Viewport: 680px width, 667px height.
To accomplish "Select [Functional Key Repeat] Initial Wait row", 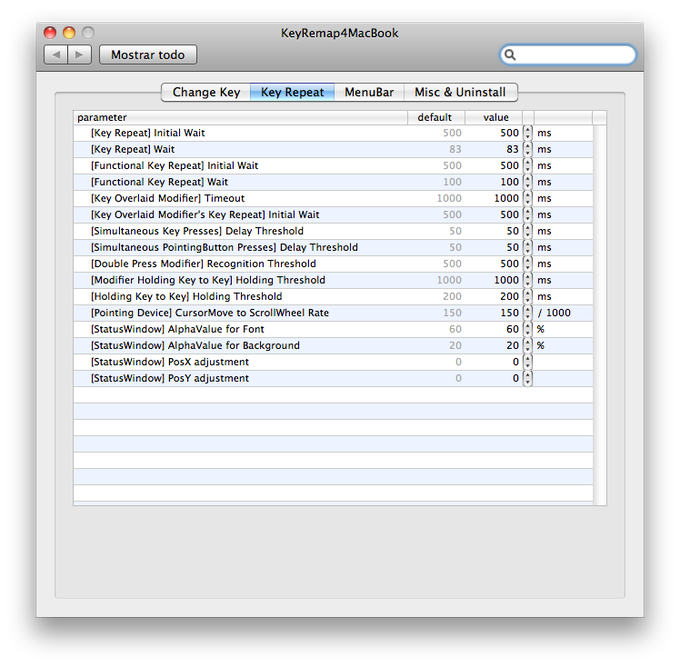I will [x=333, y=166].
